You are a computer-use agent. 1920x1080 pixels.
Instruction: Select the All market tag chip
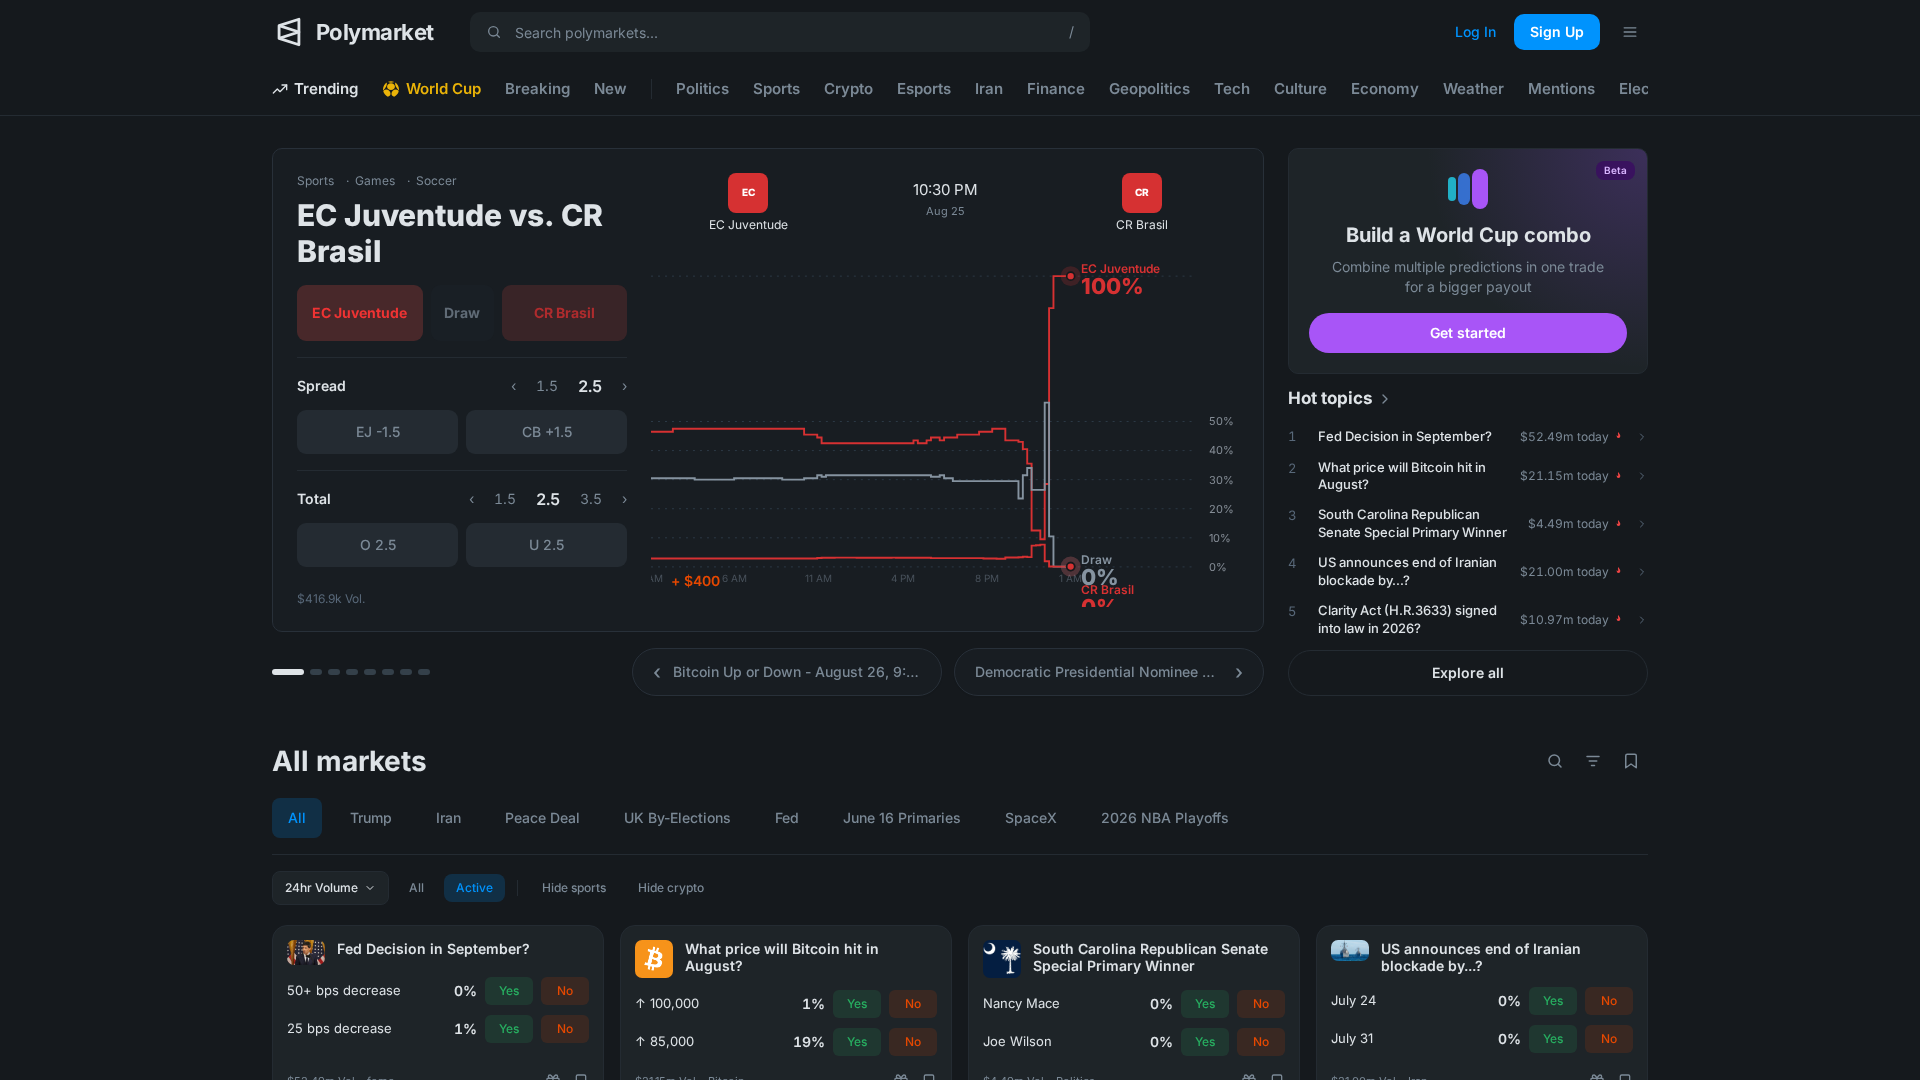[x=297, y=818]
